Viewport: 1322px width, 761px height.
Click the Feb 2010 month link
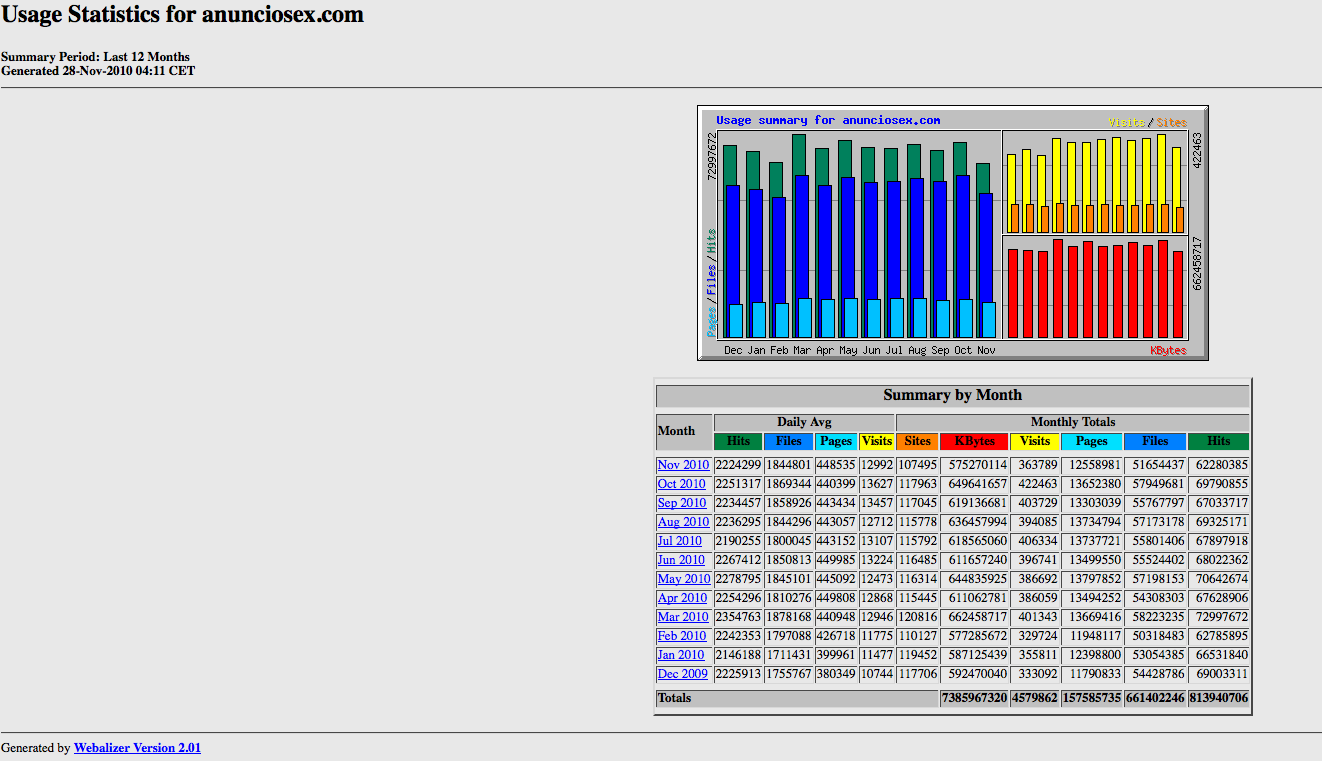(x=681, y=636)
